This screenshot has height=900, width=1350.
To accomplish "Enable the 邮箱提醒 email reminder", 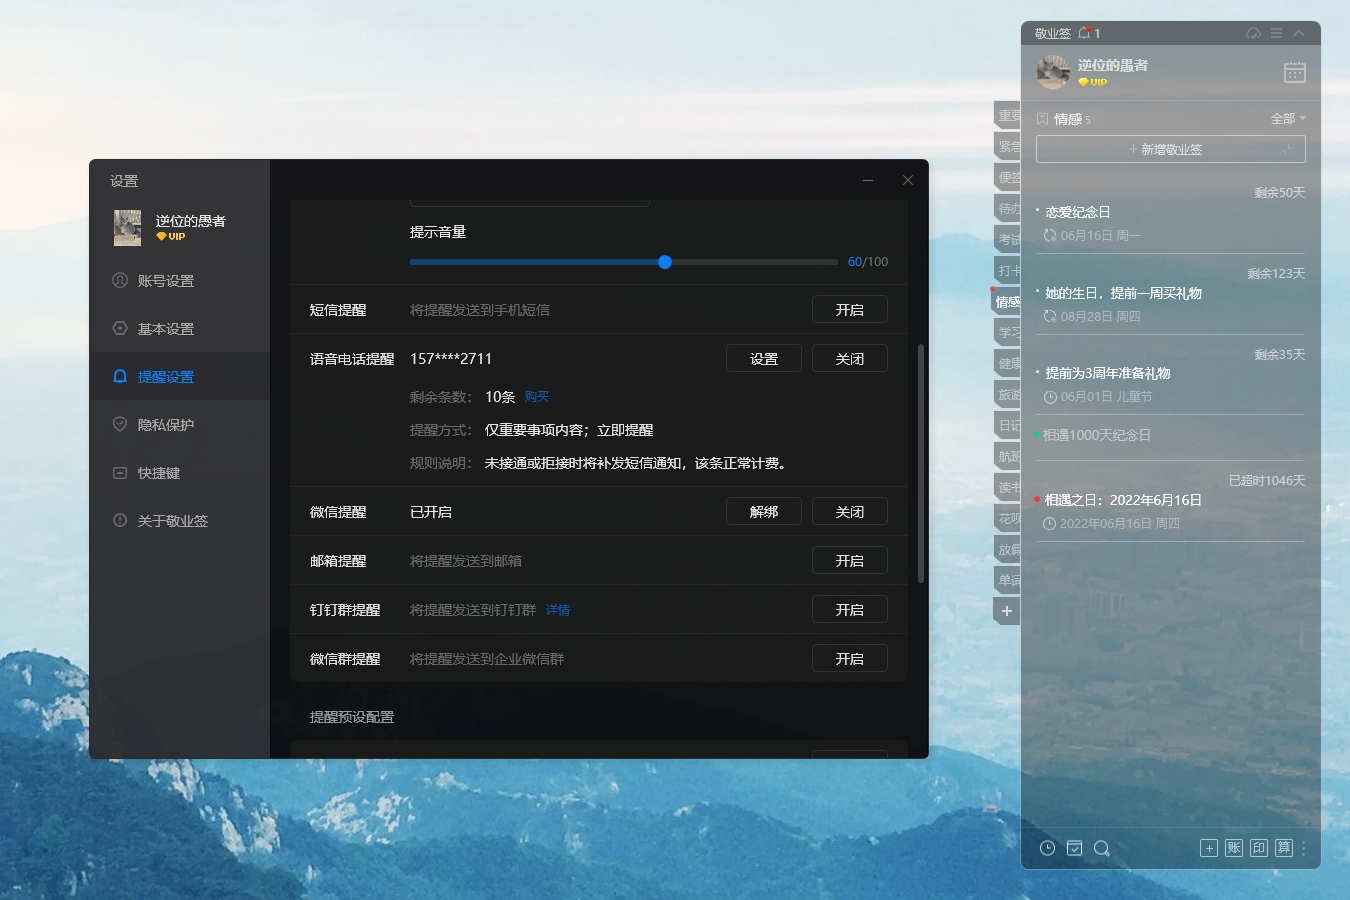I will (x=849, y=561).
